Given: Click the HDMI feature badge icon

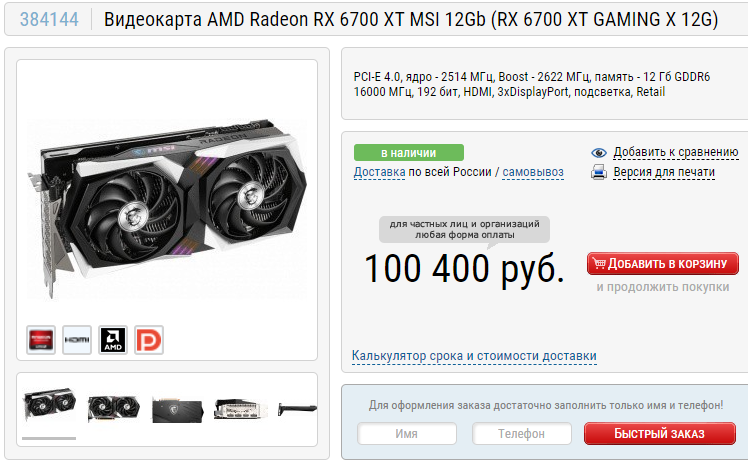Looking at the screenshot, I should coord(77,340).
